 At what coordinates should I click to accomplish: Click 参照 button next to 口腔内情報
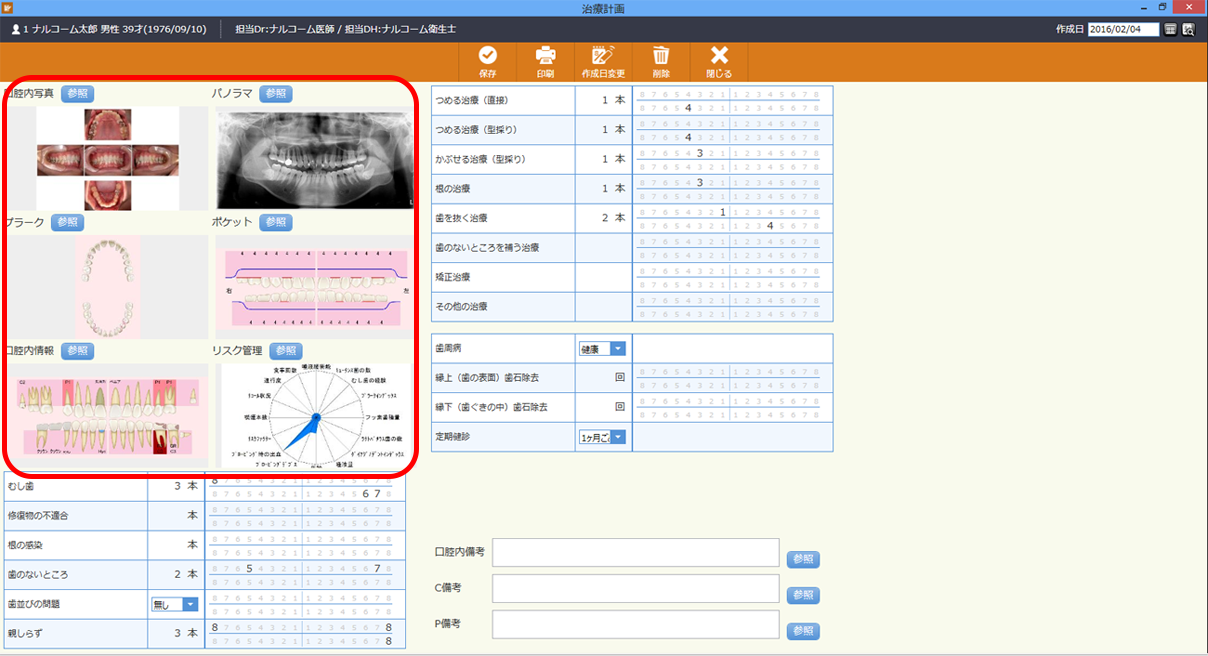tap(78, 351)
